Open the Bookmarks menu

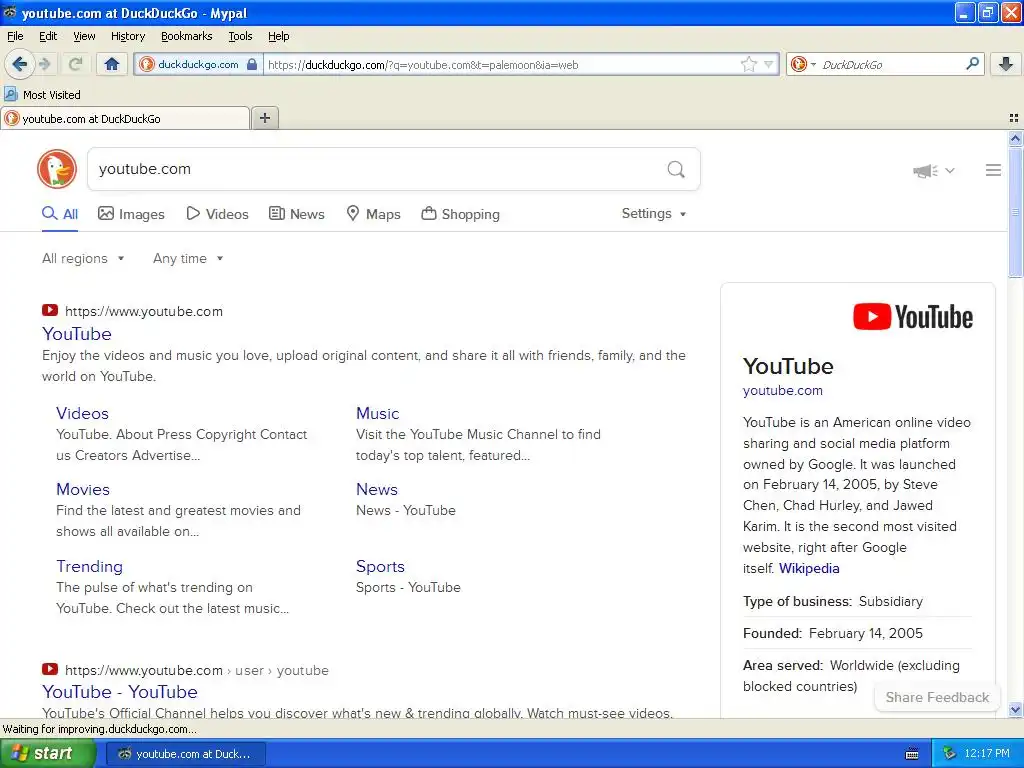coord(187,36)
